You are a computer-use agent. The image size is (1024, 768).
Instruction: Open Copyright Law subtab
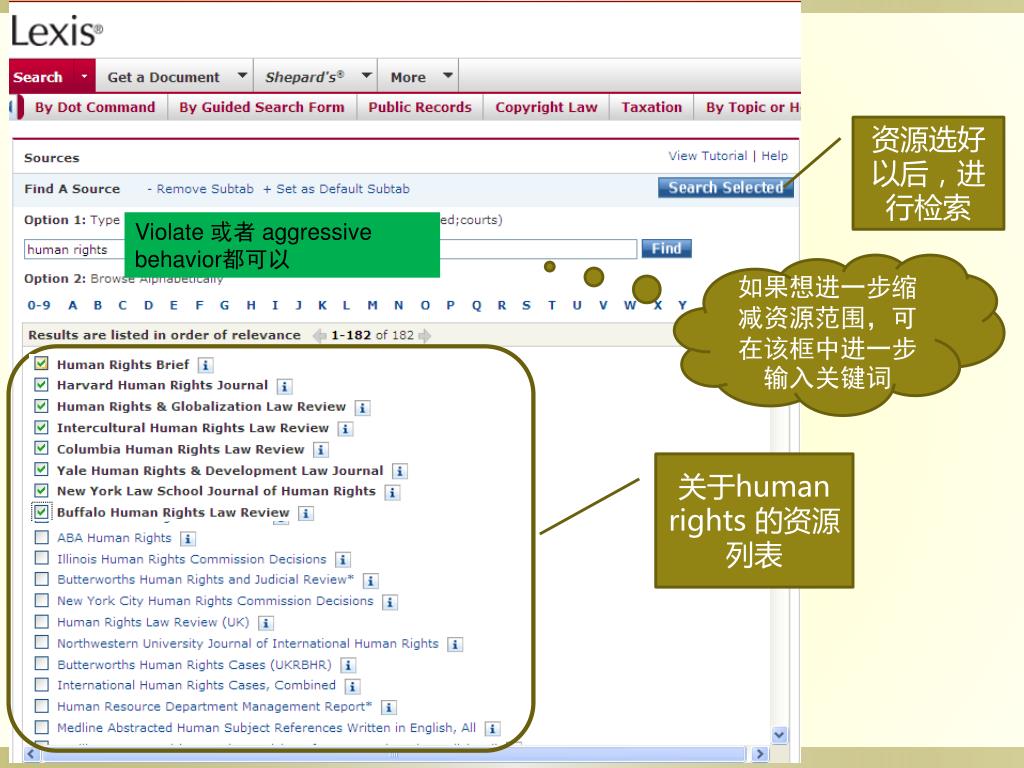546,107
